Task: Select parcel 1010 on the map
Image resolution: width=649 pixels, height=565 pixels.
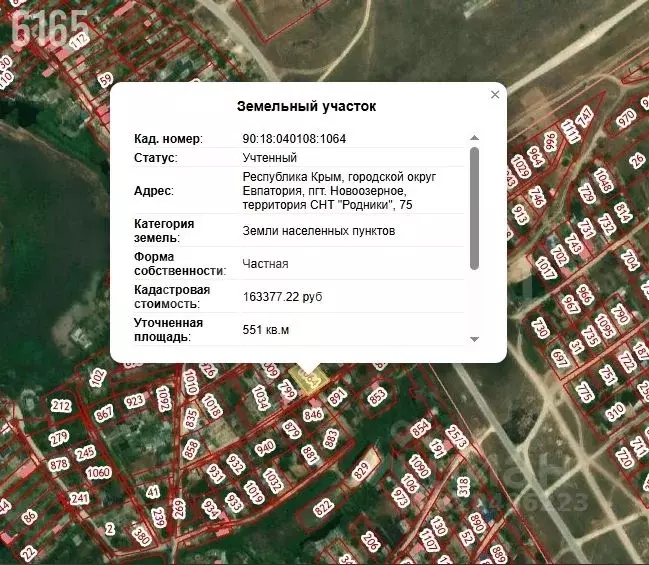Action: tap(191, 382)
